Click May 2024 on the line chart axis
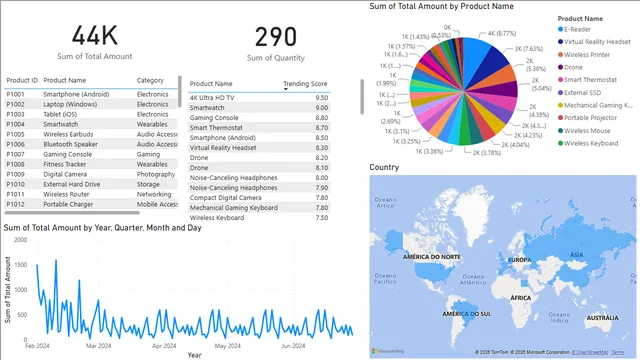Image resolution: width=640 pixels, height=360 pixels. click(227, 346)
